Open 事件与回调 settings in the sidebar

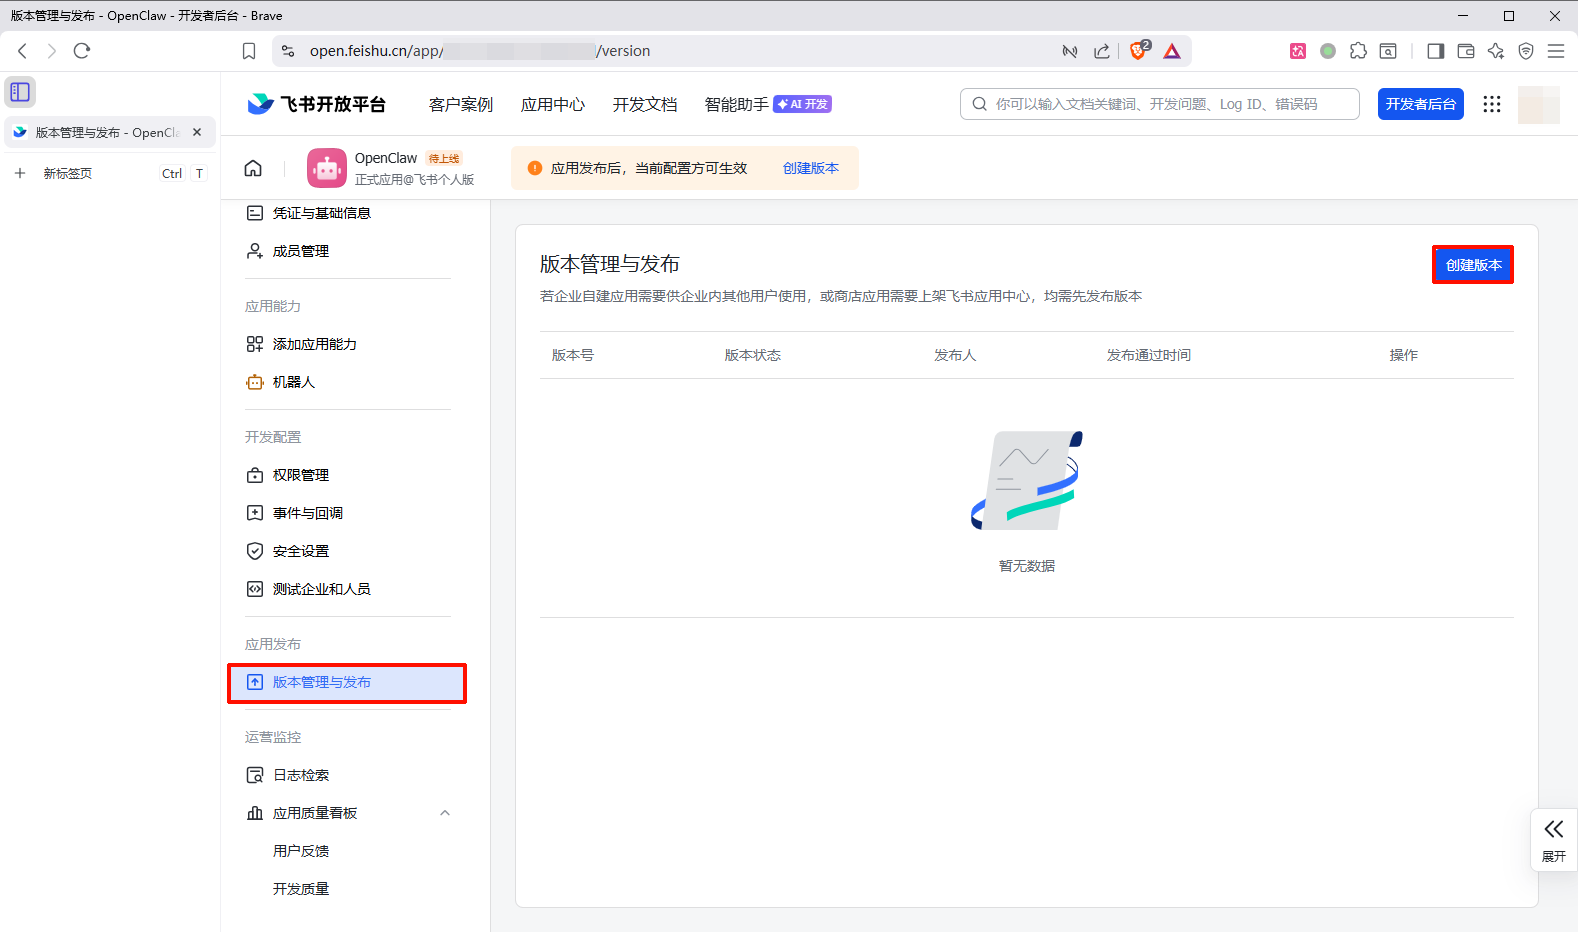point(307,513)
